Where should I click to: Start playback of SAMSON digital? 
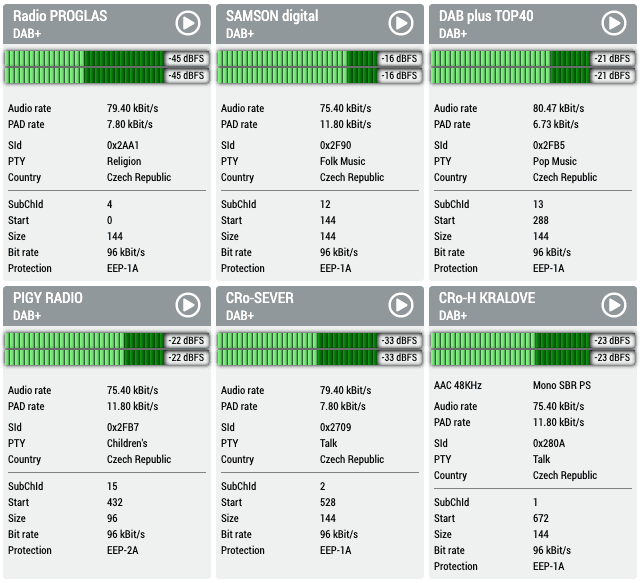coord(401,23)
